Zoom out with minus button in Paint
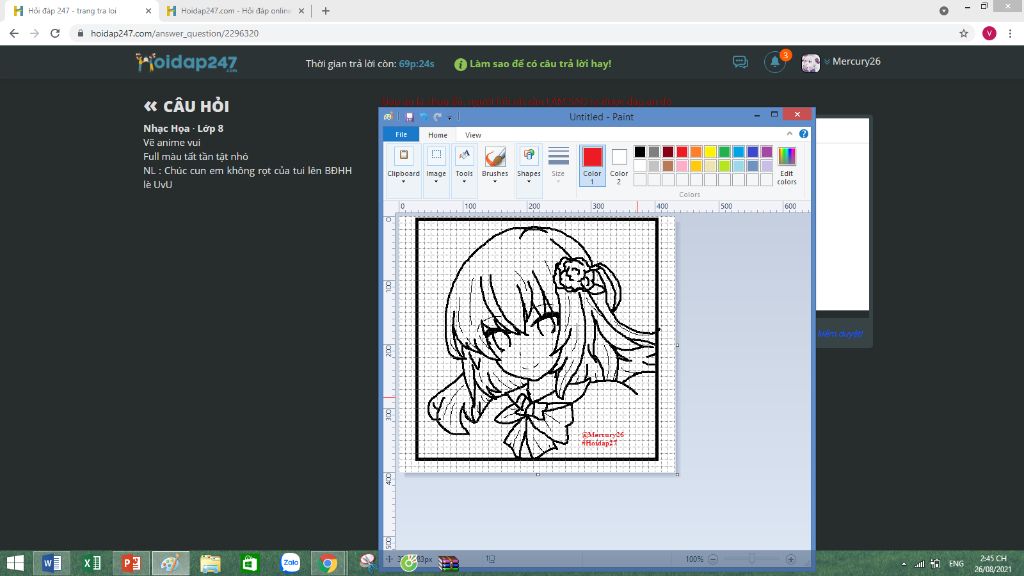 (712, 559)
